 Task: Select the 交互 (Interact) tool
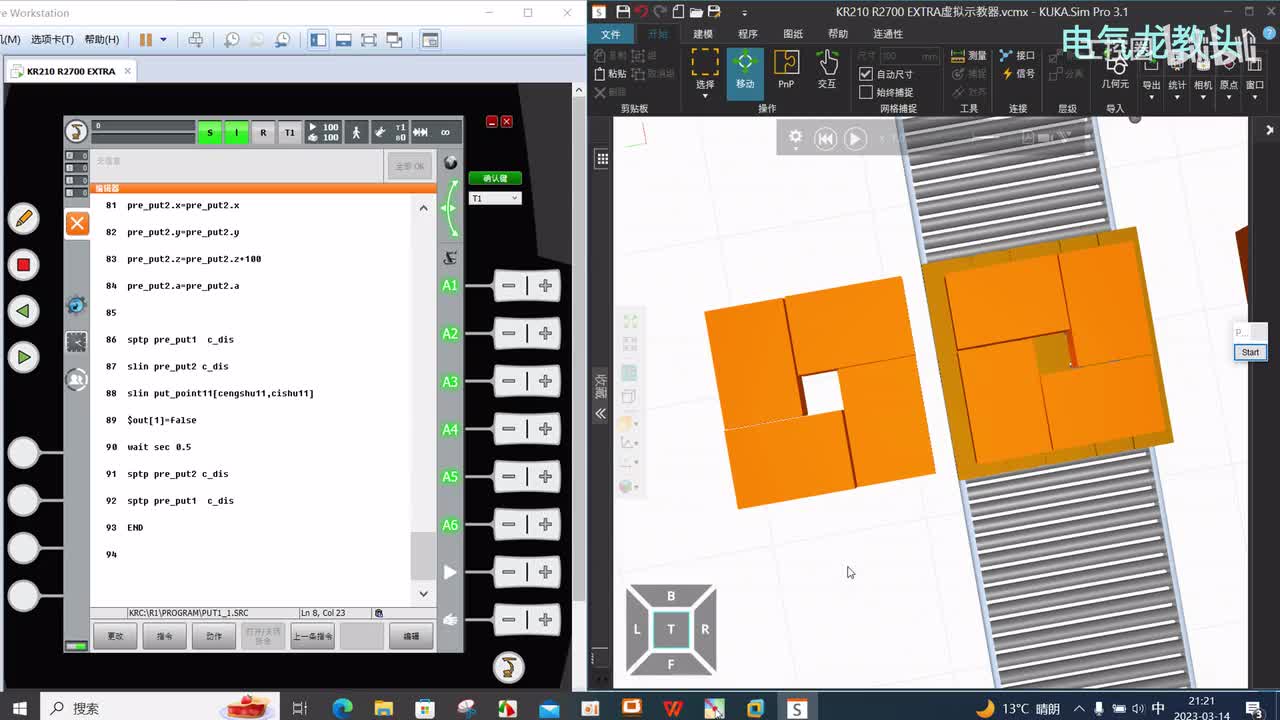tap(827, 70)
